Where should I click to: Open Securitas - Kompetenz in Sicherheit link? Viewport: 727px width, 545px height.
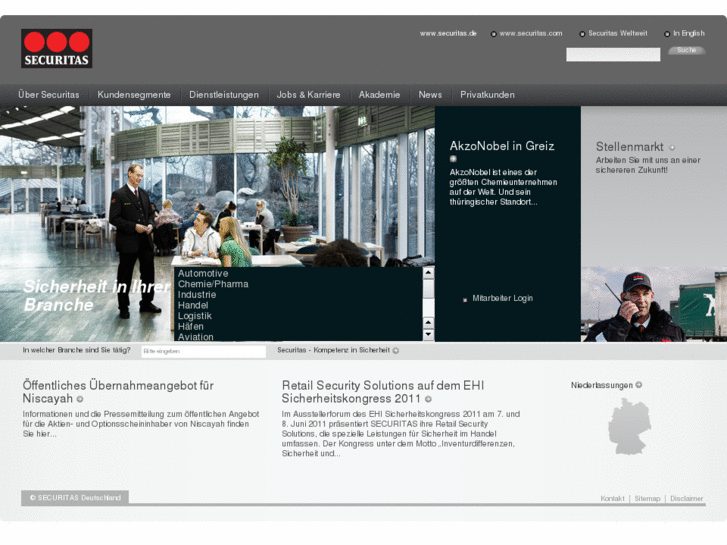coord(333,350)
